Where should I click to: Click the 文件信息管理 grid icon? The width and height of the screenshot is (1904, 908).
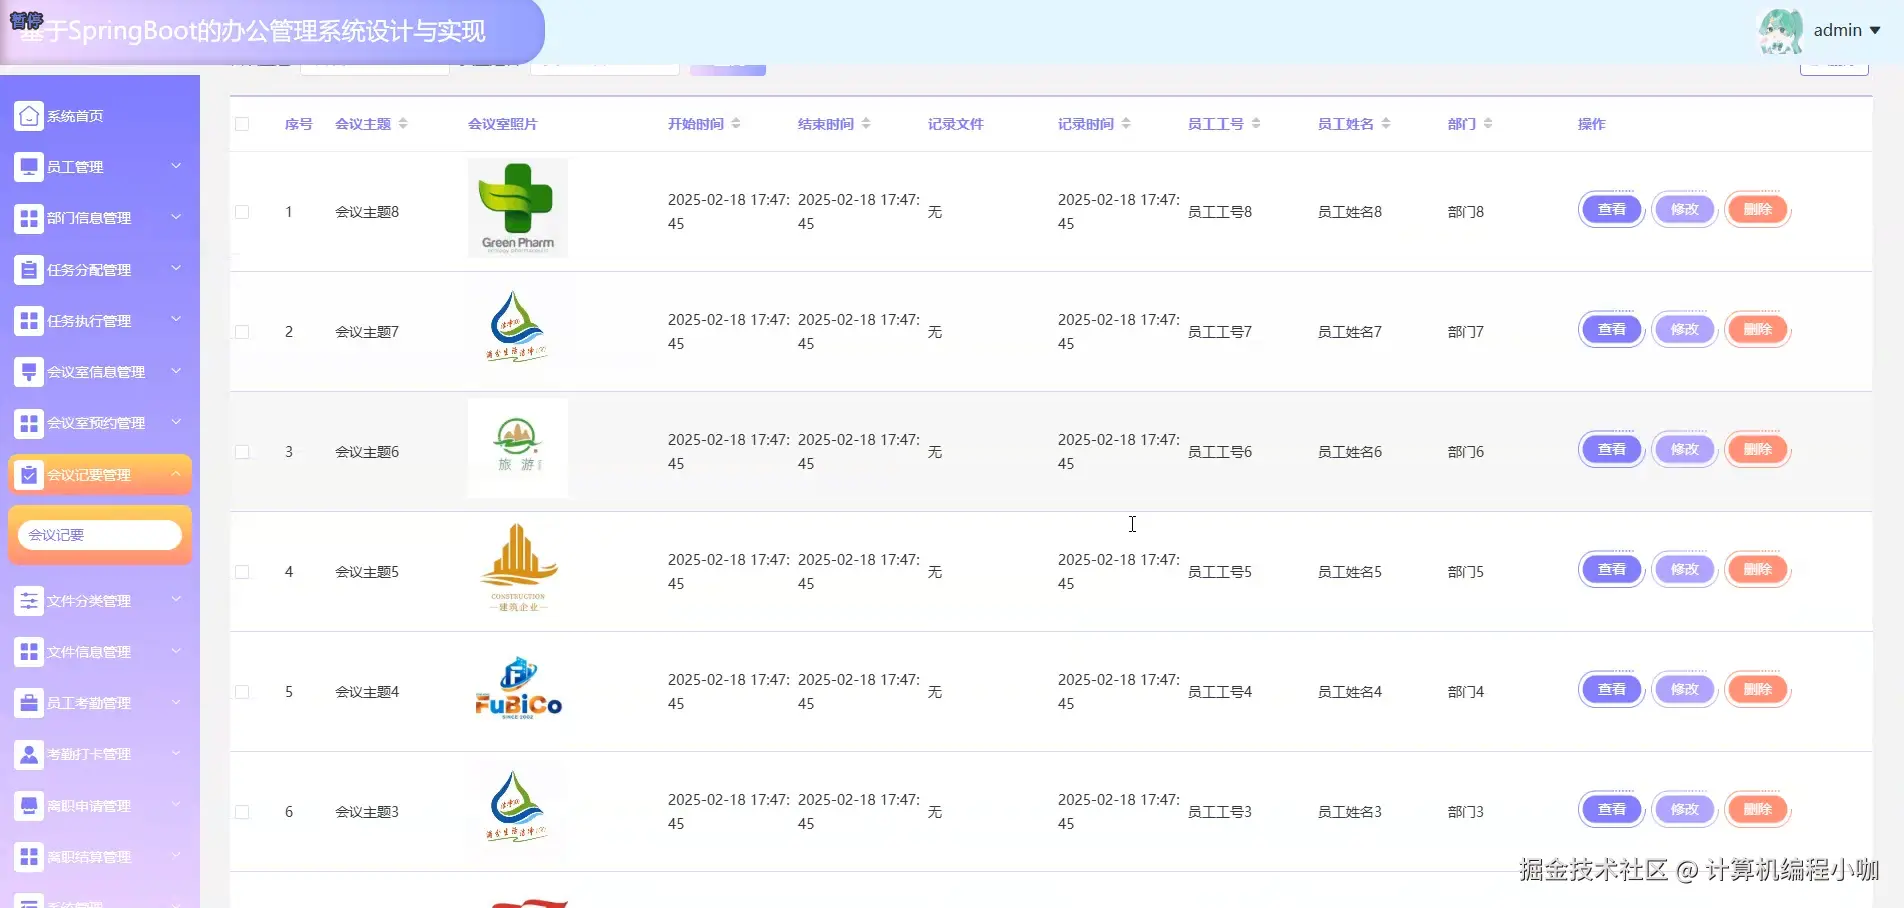(29, 652)
